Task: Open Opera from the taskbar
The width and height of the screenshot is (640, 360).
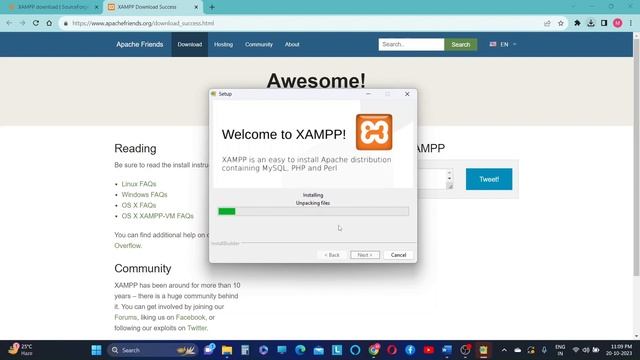Action: click(392, 350)
